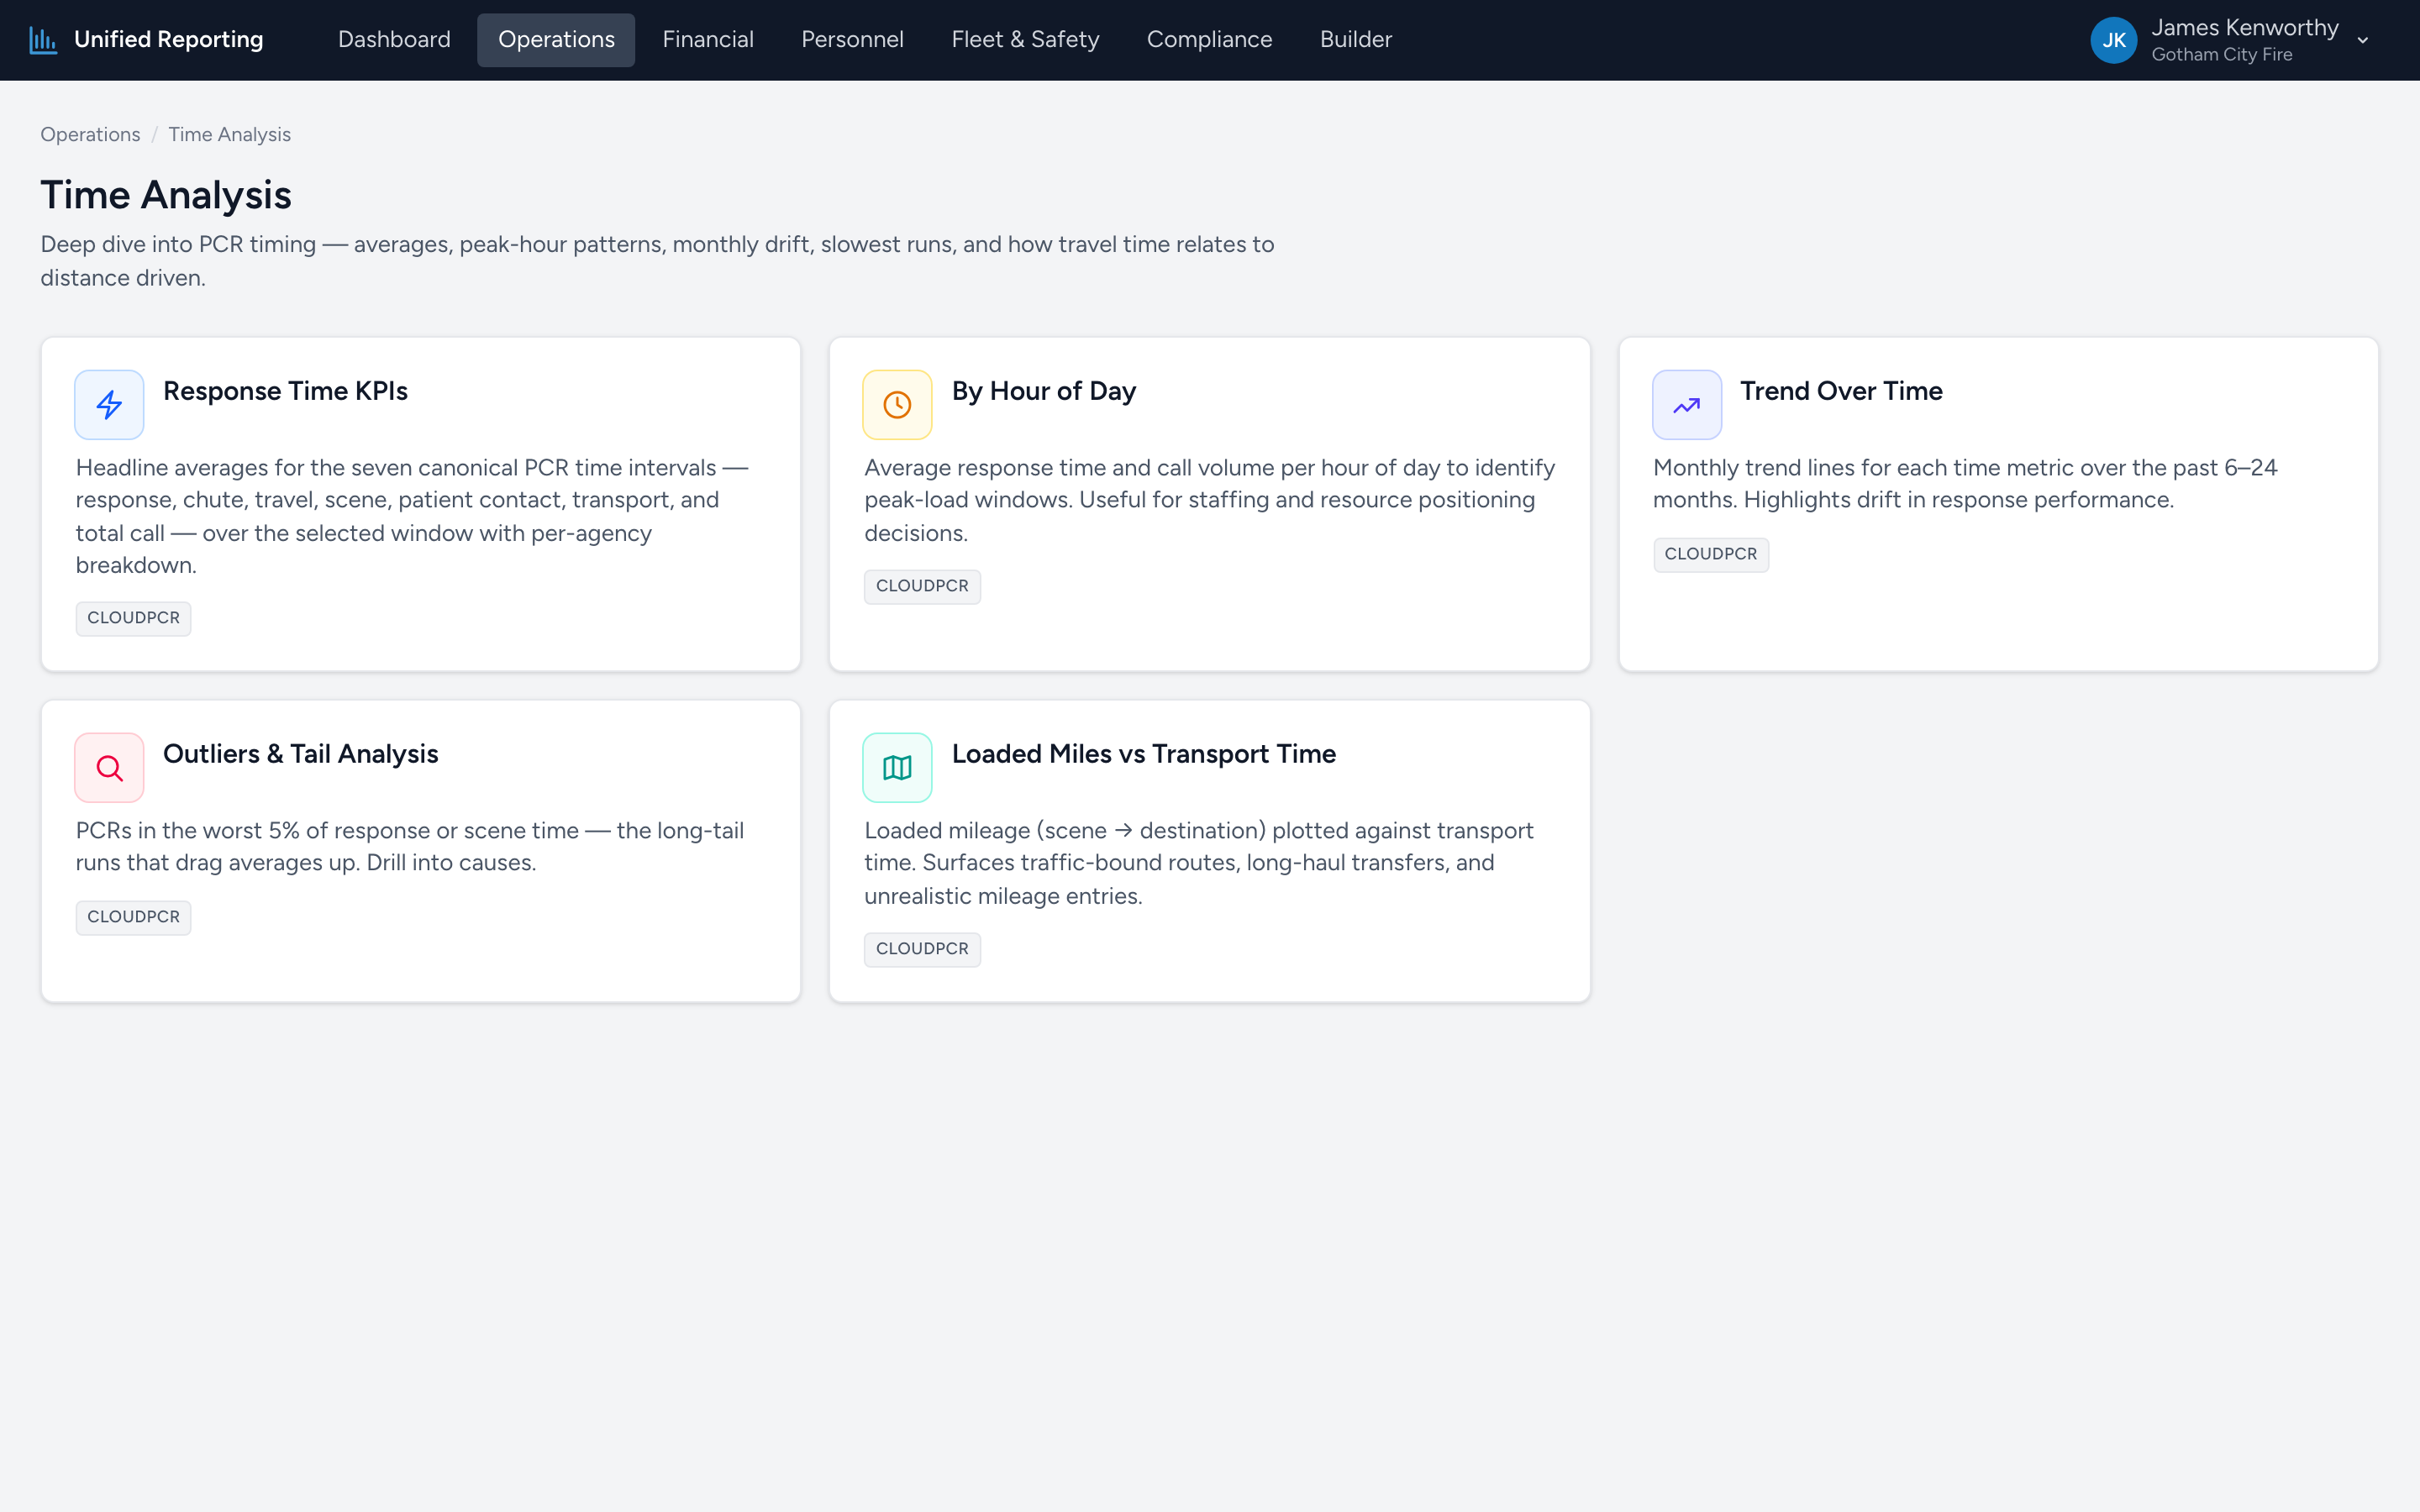Click CLOUDPCR tag on By Hour of Day card
The width and height of the screenshot is (2420, 1512).
click(922, 586)
